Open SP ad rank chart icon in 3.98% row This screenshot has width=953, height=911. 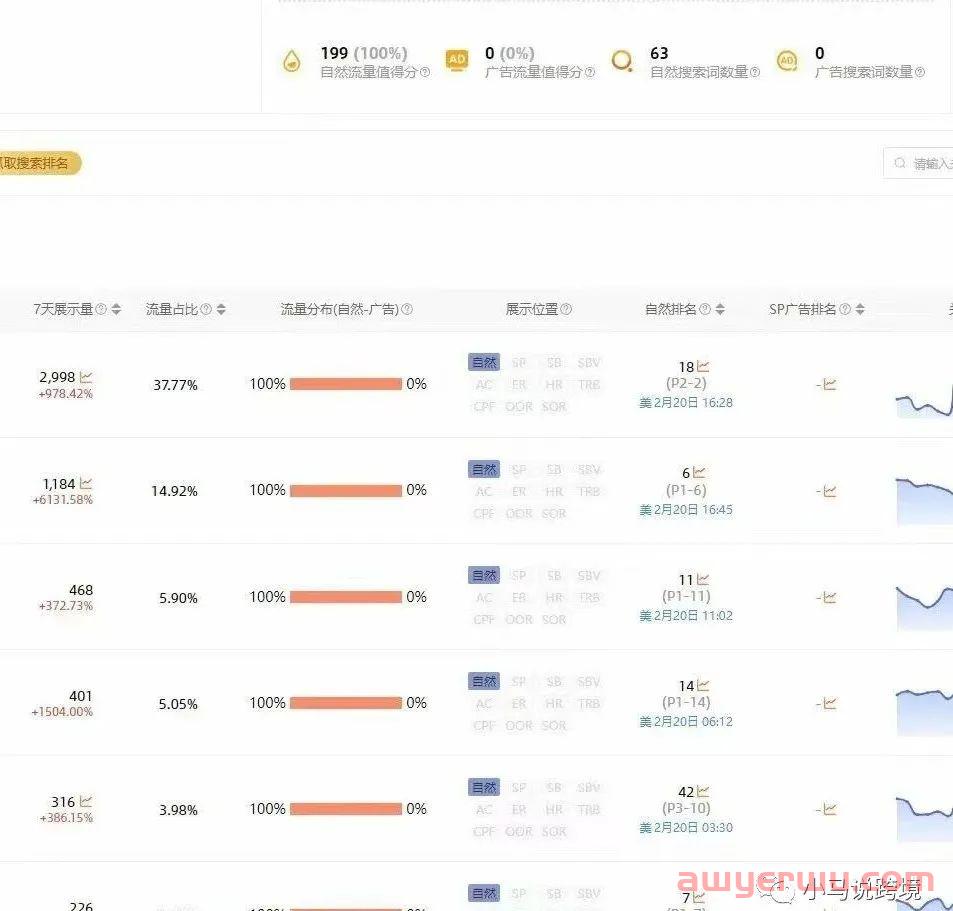pyautogui.click(x=830, y=809)
